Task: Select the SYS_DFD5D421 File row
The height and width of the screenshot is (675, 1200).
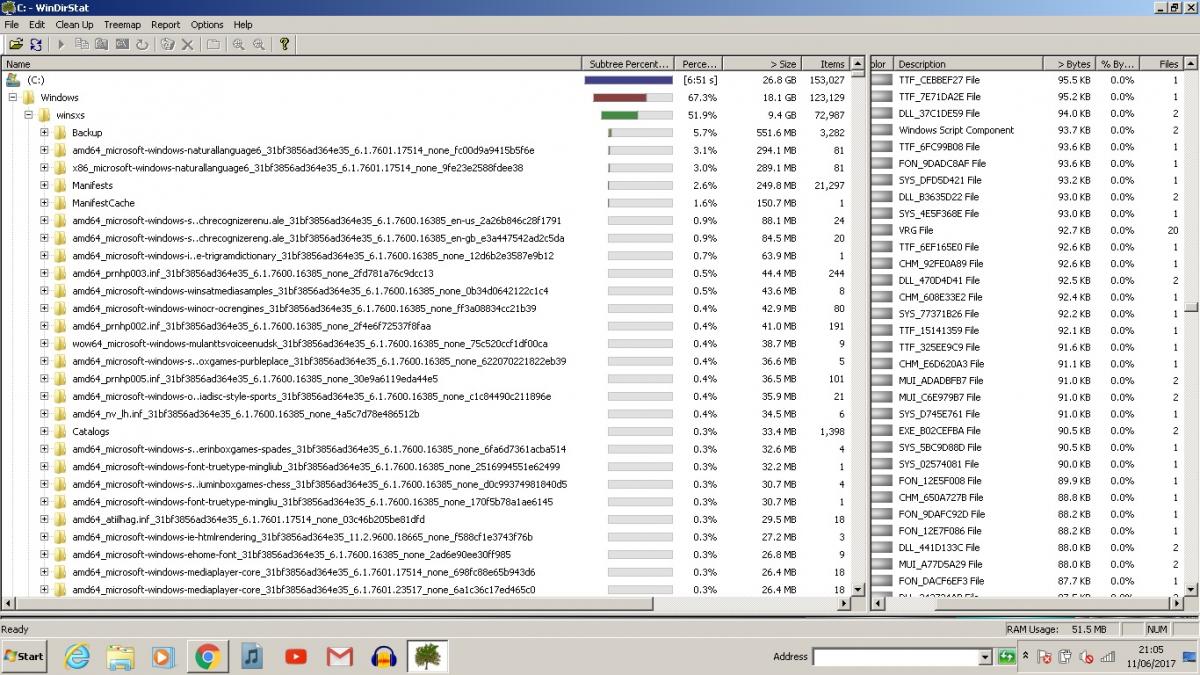Action: 1027,180
